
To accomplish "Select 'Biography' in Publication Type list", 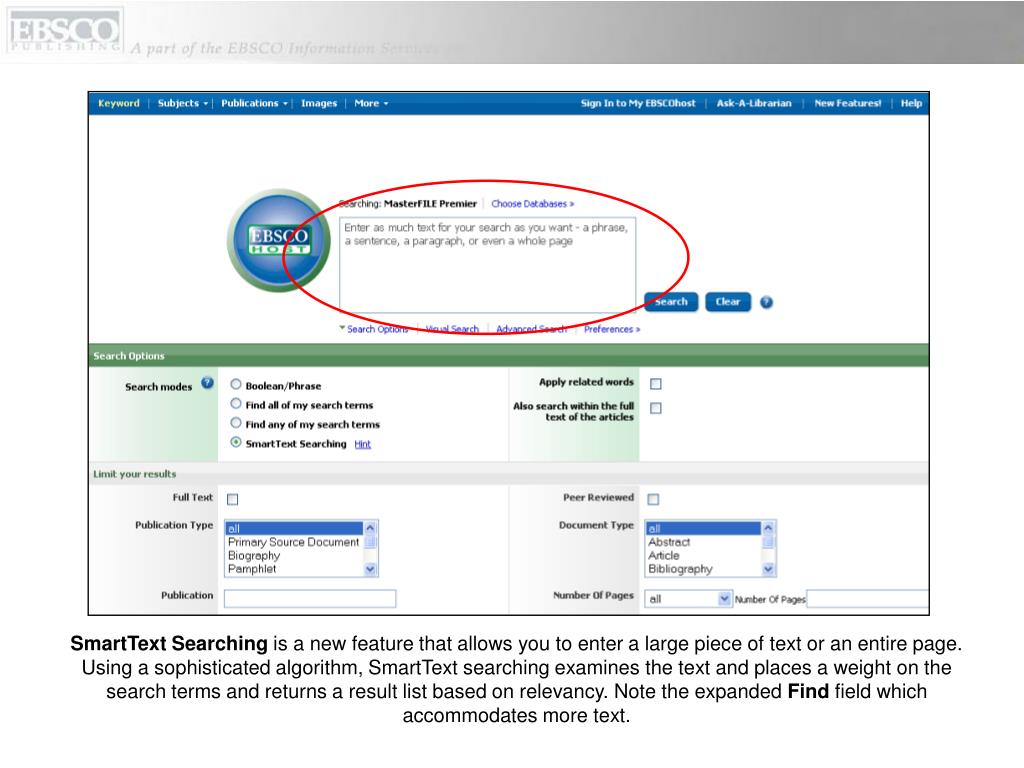I will [294, 556].
